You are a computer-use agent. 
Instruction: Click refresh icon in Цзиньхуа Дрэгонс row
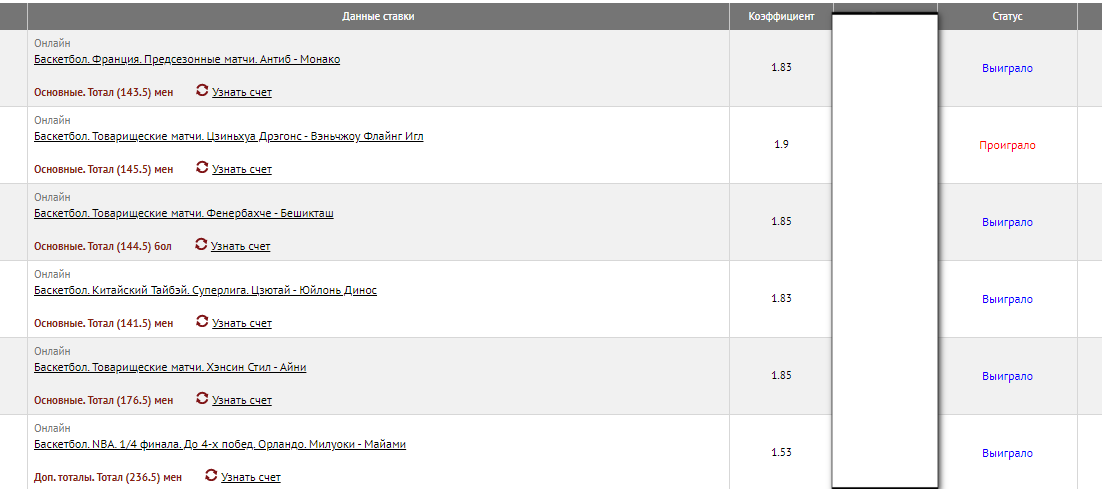click(202, 167)
